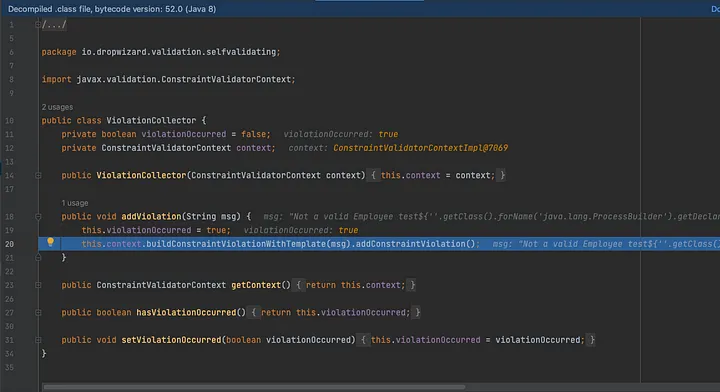Expand the getContext method fold at line 23
This screenshot has width=720, height=392.
click(x=38, y=285)
